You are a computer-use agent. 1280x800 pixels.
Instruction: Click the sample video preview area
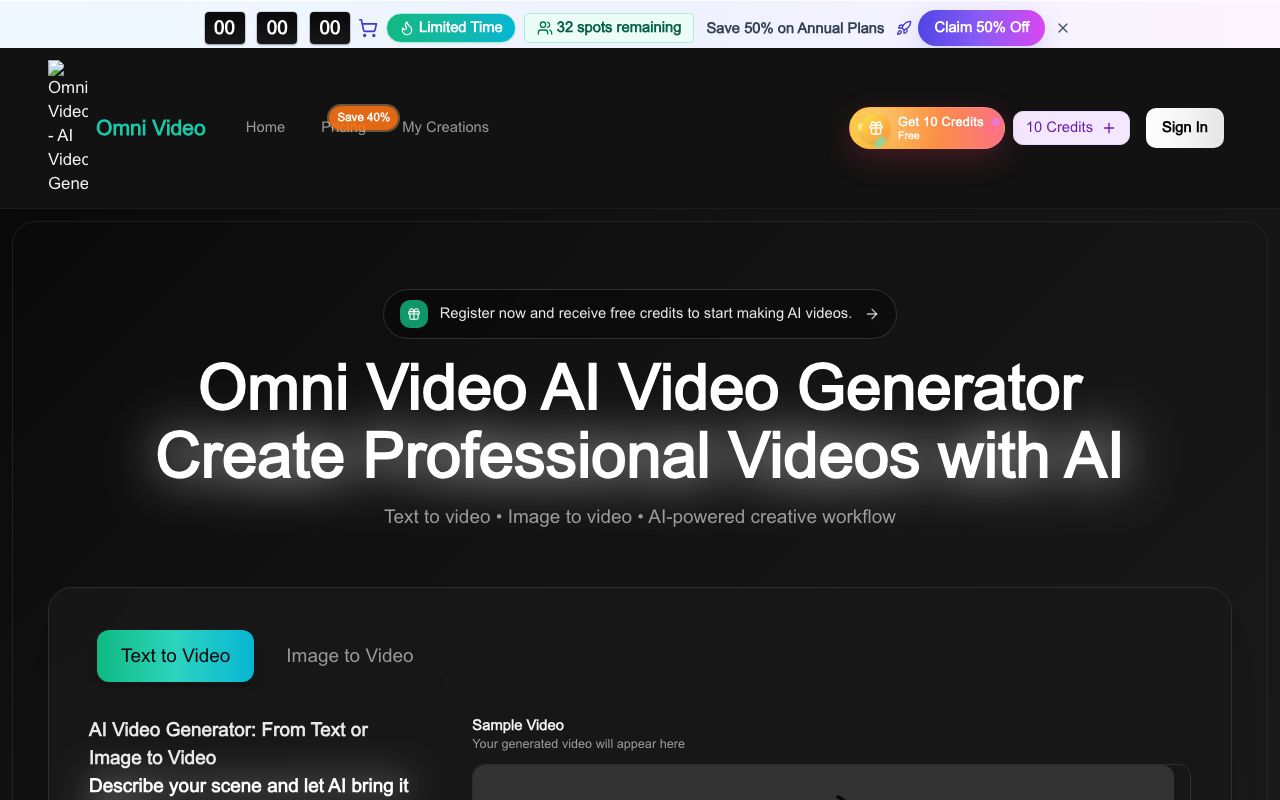(822, 783)
